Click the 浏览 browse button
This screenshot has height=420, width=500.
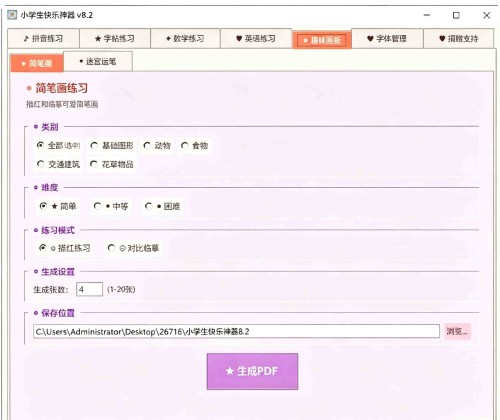click(457, 331)
